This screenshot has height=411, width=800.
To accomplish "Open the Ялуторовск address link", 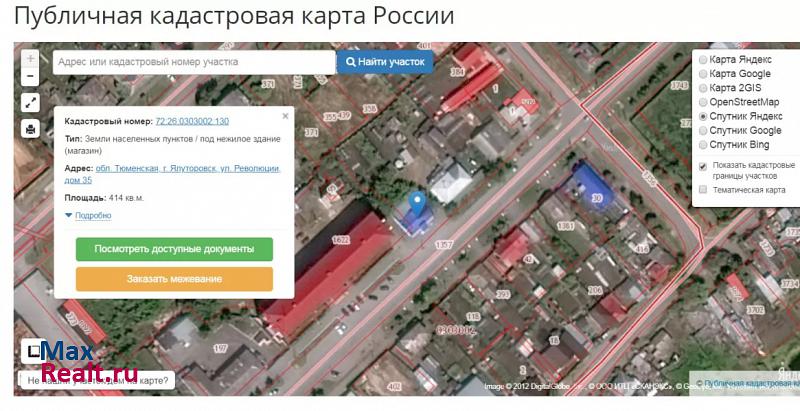I will click(x=172, y=174).
